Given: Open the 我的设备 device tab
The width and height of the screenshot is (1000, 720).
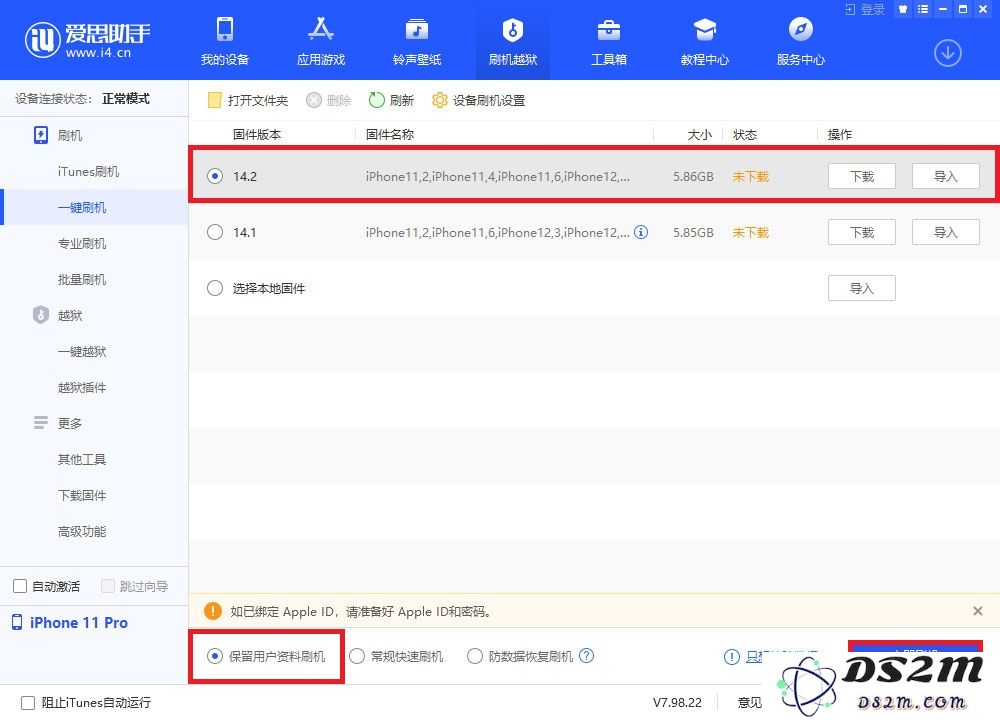Looking at the screenshot, I should tap(224, 42).
